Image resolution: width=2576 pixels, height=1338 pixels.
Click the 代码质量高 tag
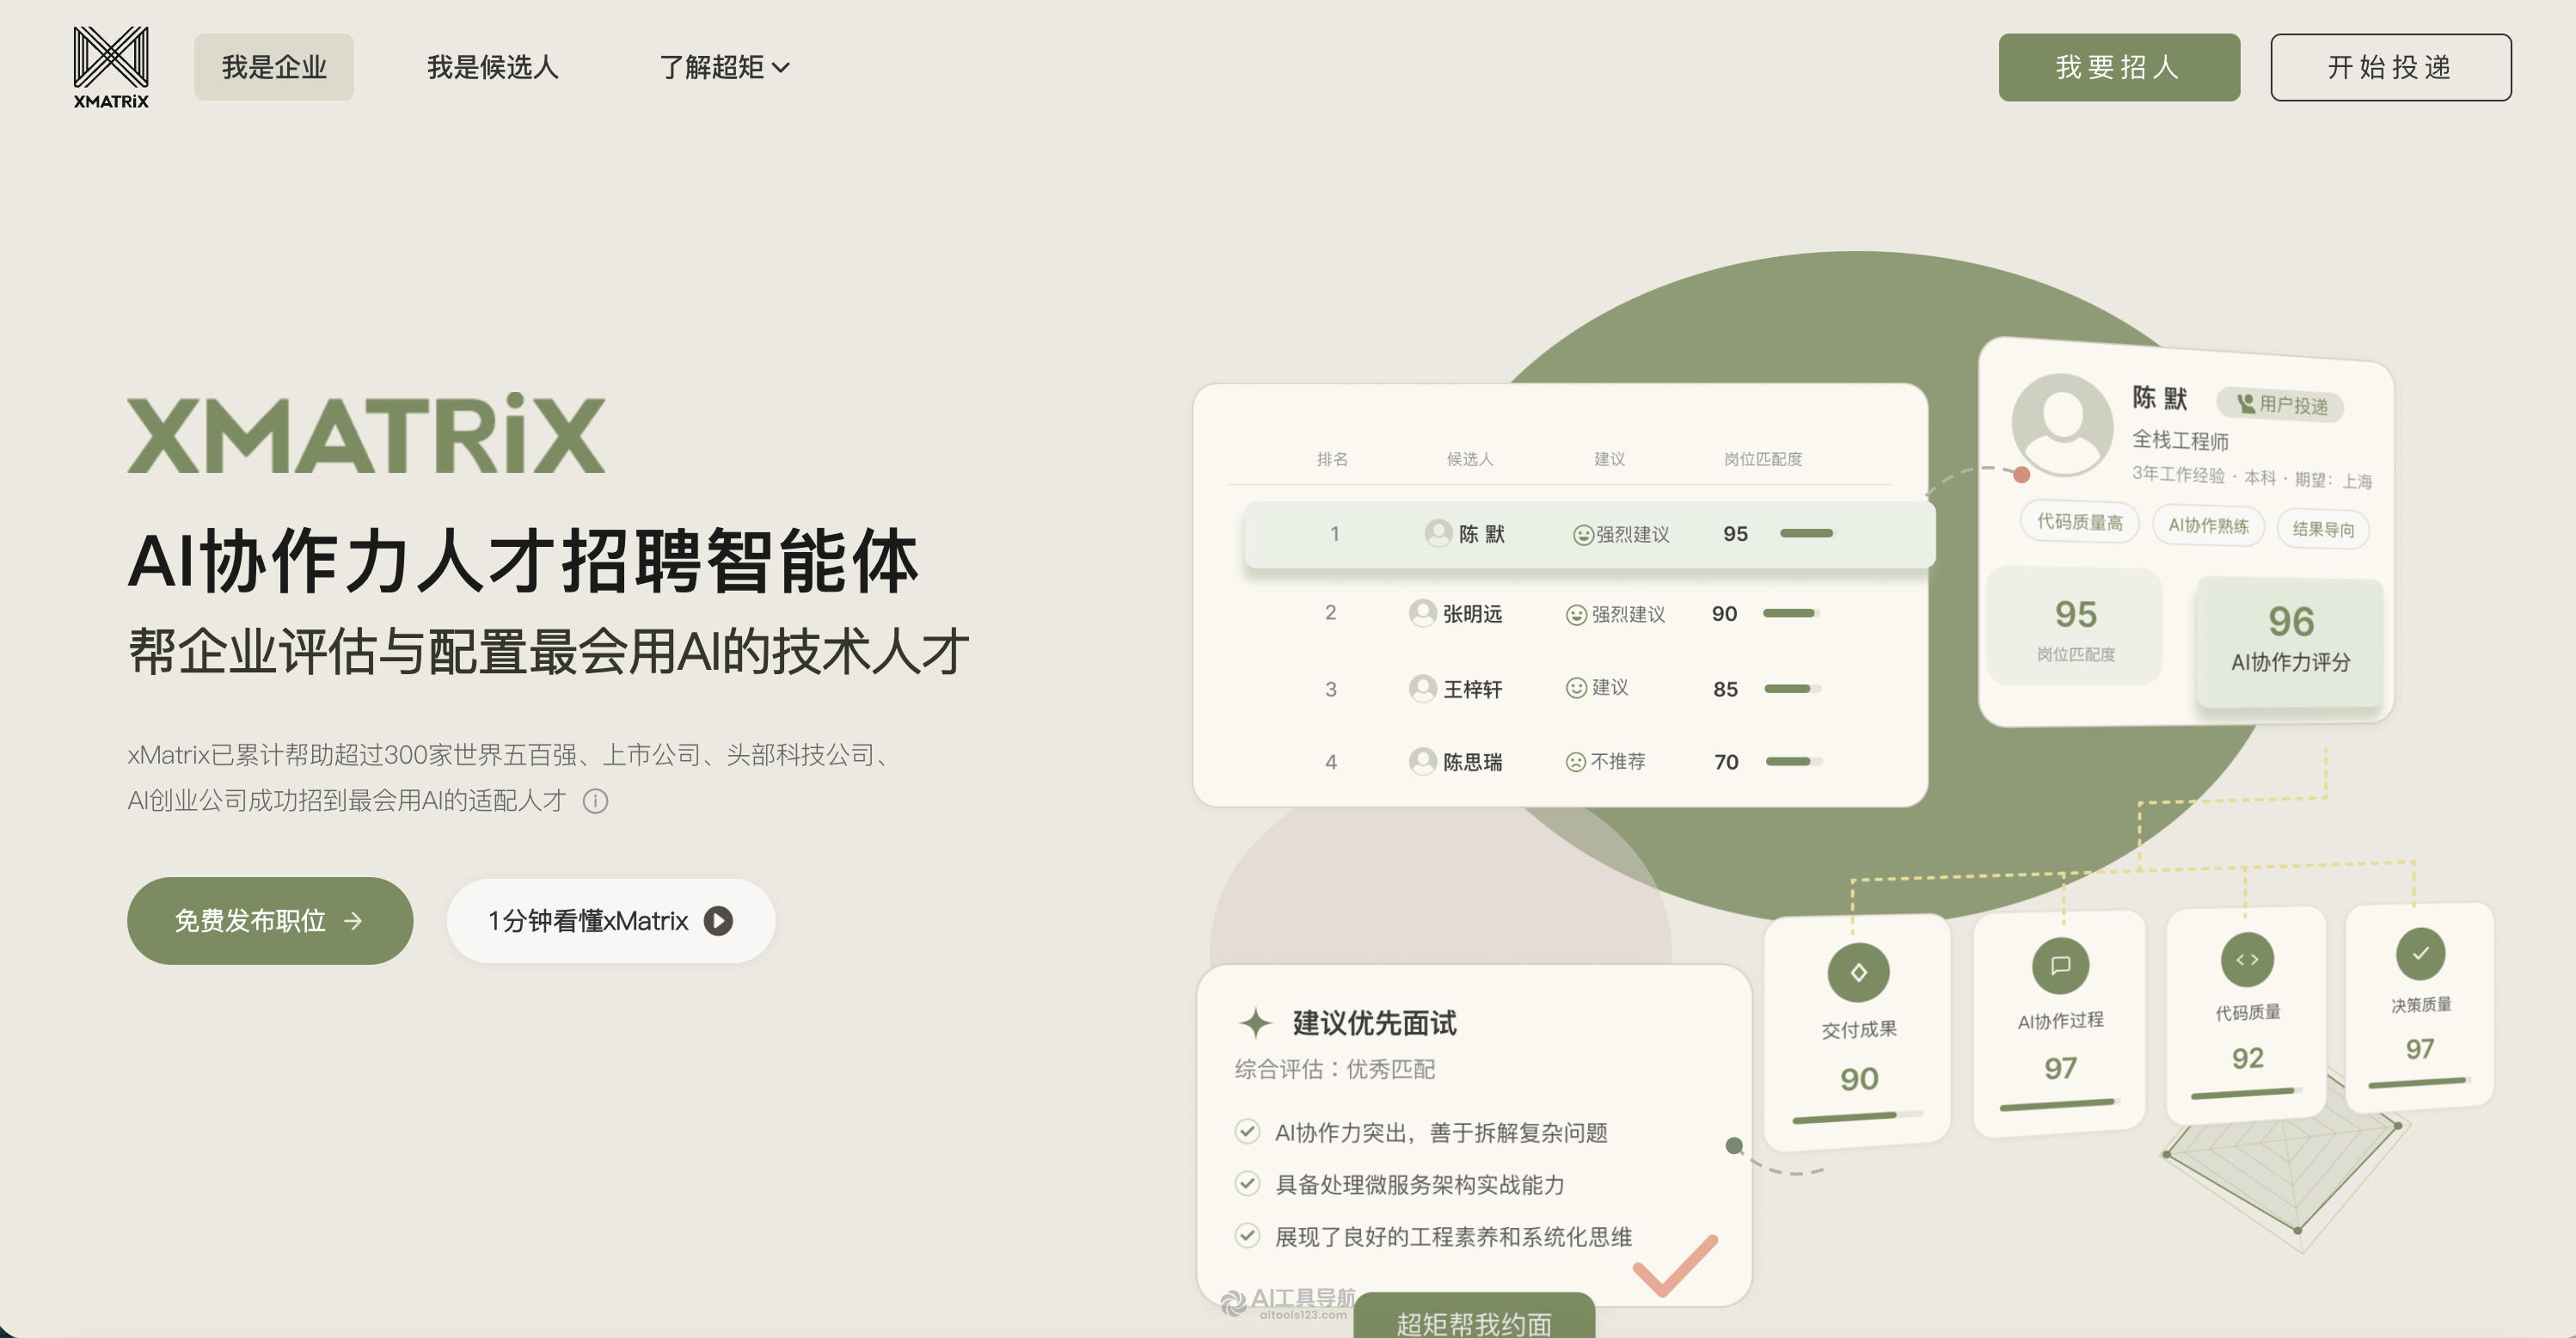point(2079,522)
